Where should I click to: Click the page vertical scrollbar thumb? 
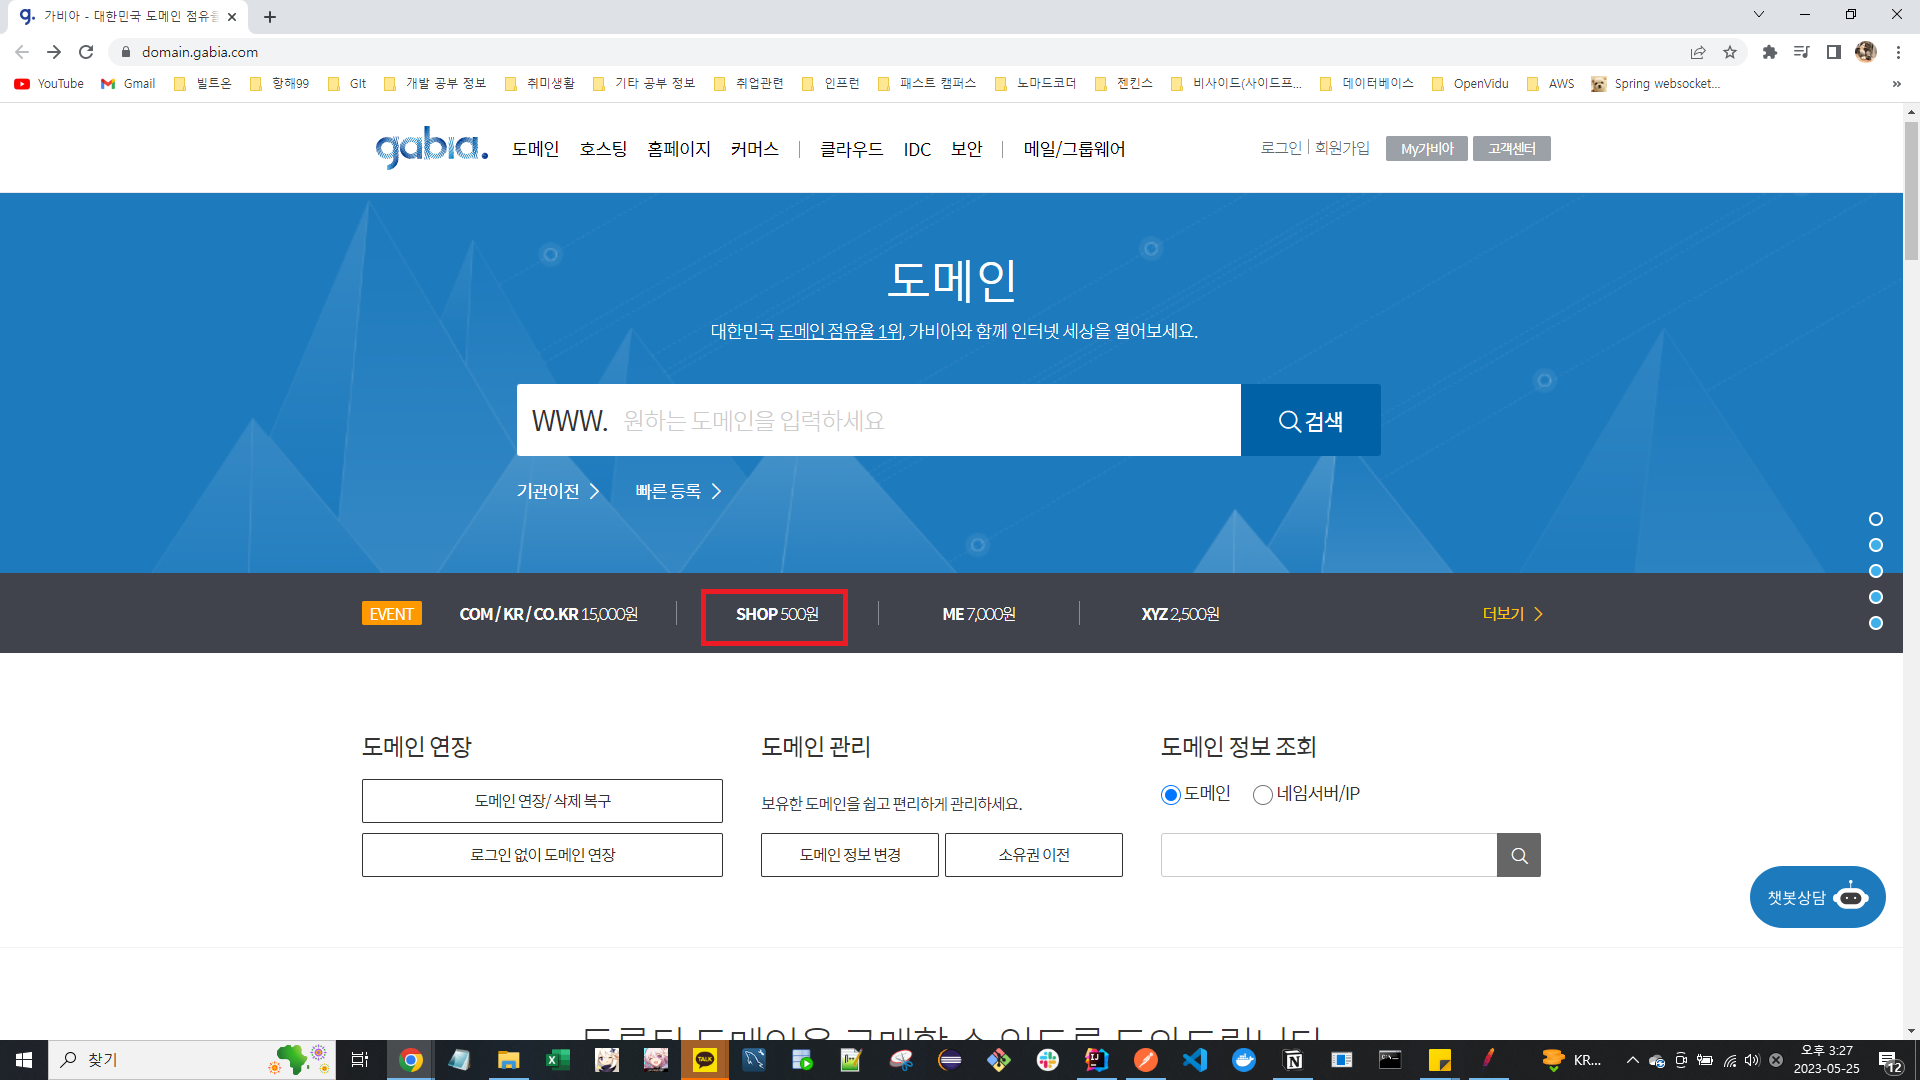coord(1911,190)
